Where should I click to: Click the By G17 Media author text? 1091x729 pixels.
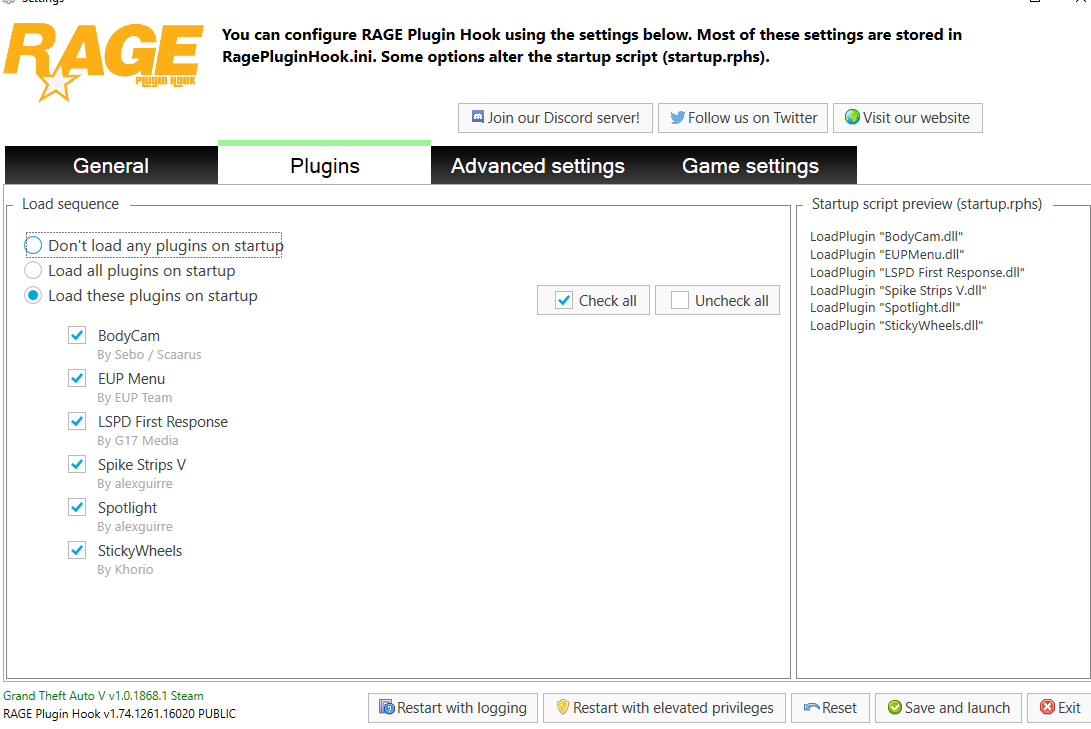click(138, 441)
